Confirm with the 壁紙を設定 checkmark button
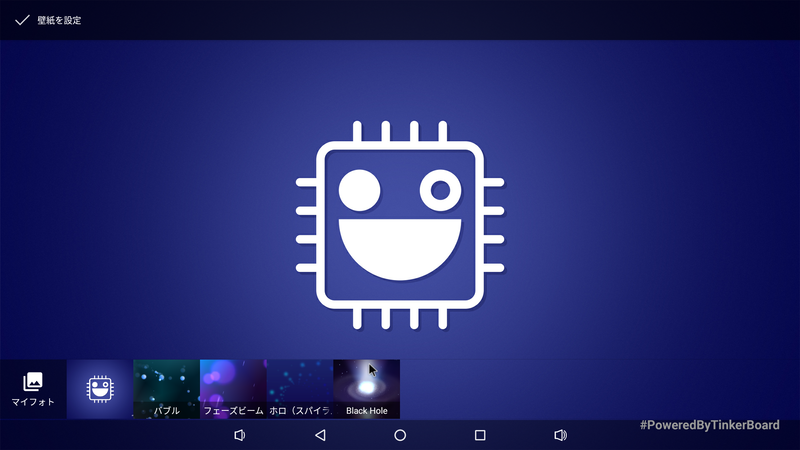800x450 pixels. click(48, 20)
